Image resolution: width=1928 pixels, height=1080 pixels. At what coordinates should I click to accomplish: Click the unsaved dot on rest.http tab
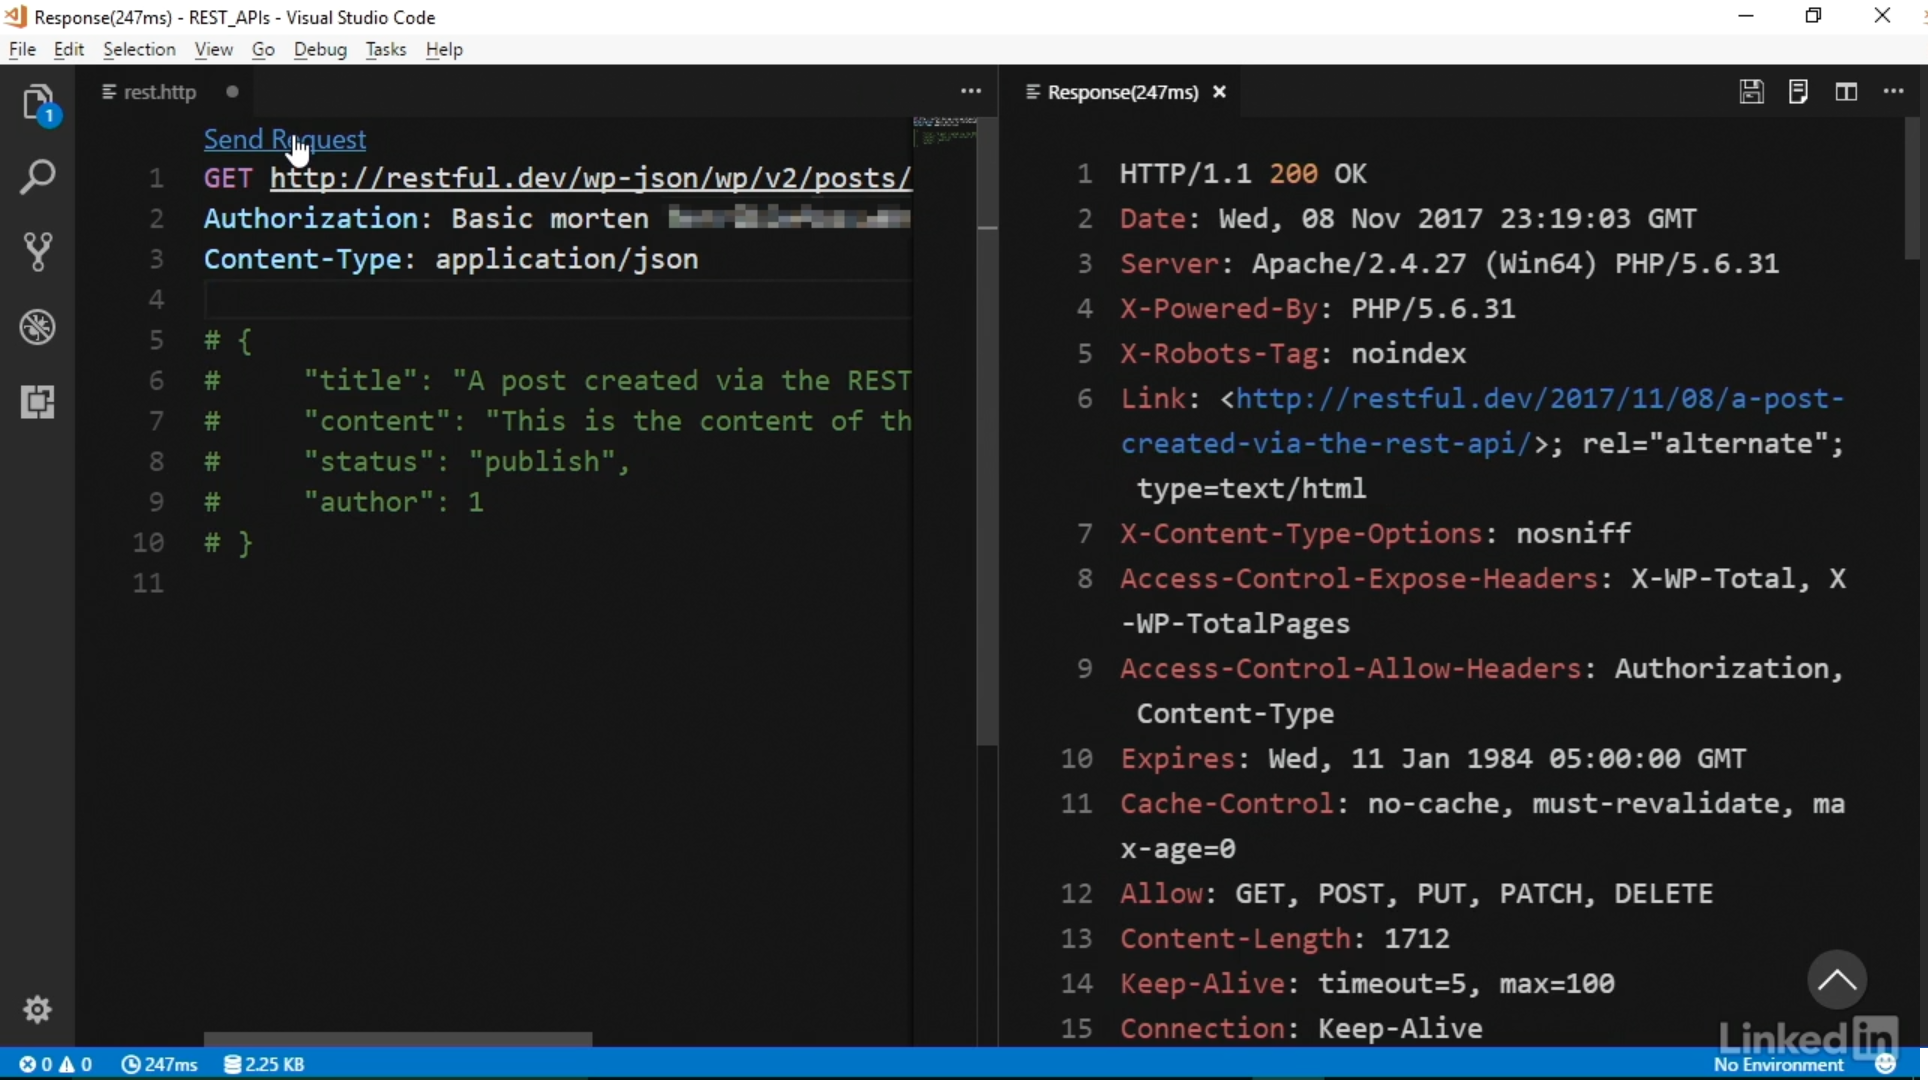pyautogui.click(x=232, y=92)
